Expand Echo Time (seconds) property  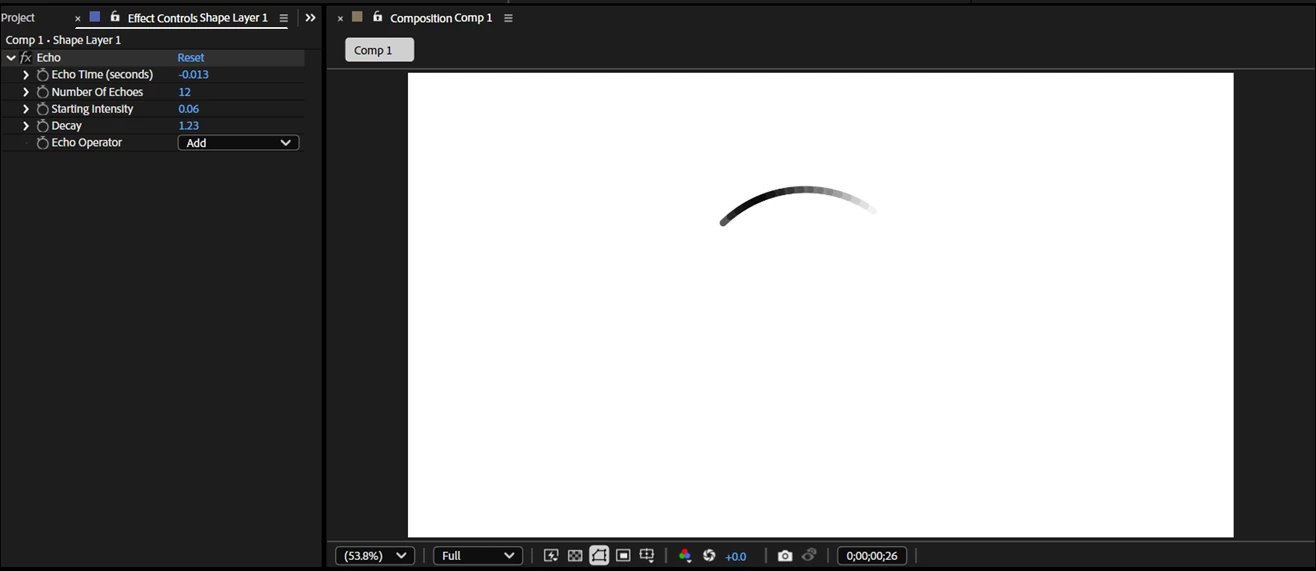pos(26,75)
